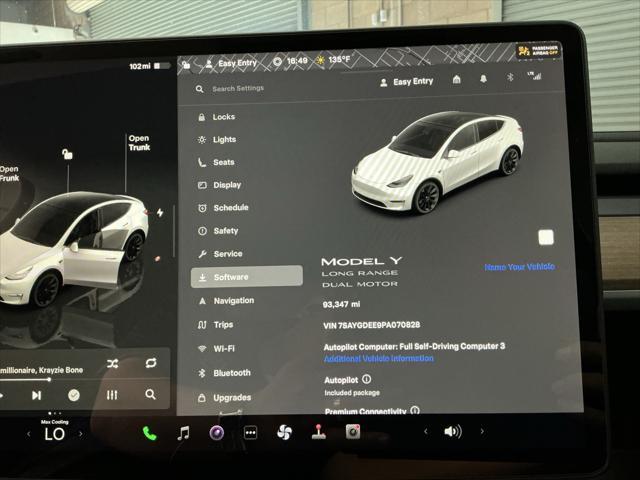Increase volume with right arrow

coord(482,431)
